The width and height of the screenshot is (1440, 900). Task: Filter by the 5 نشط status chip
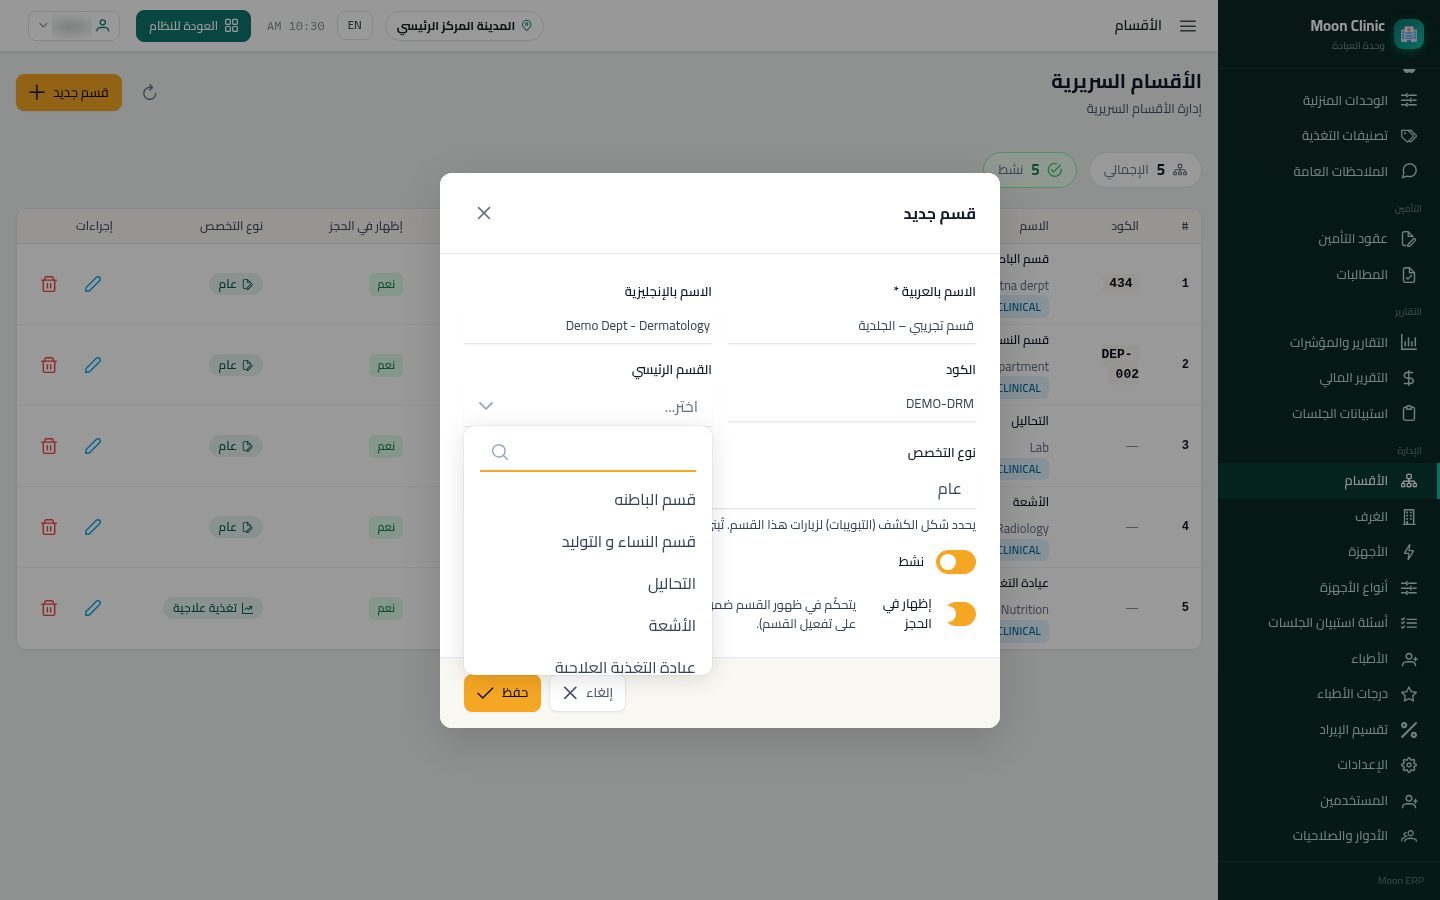1029,170
